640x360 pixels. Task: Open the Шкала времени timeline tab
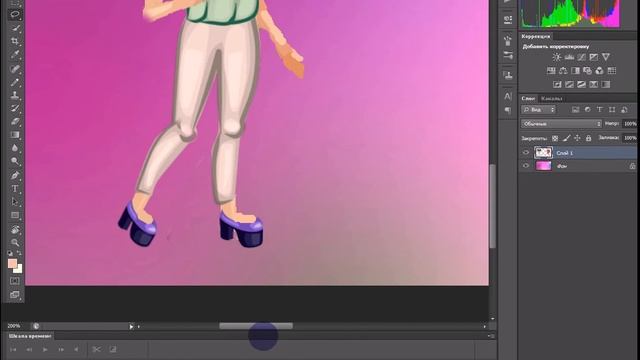tap(30, 336)
